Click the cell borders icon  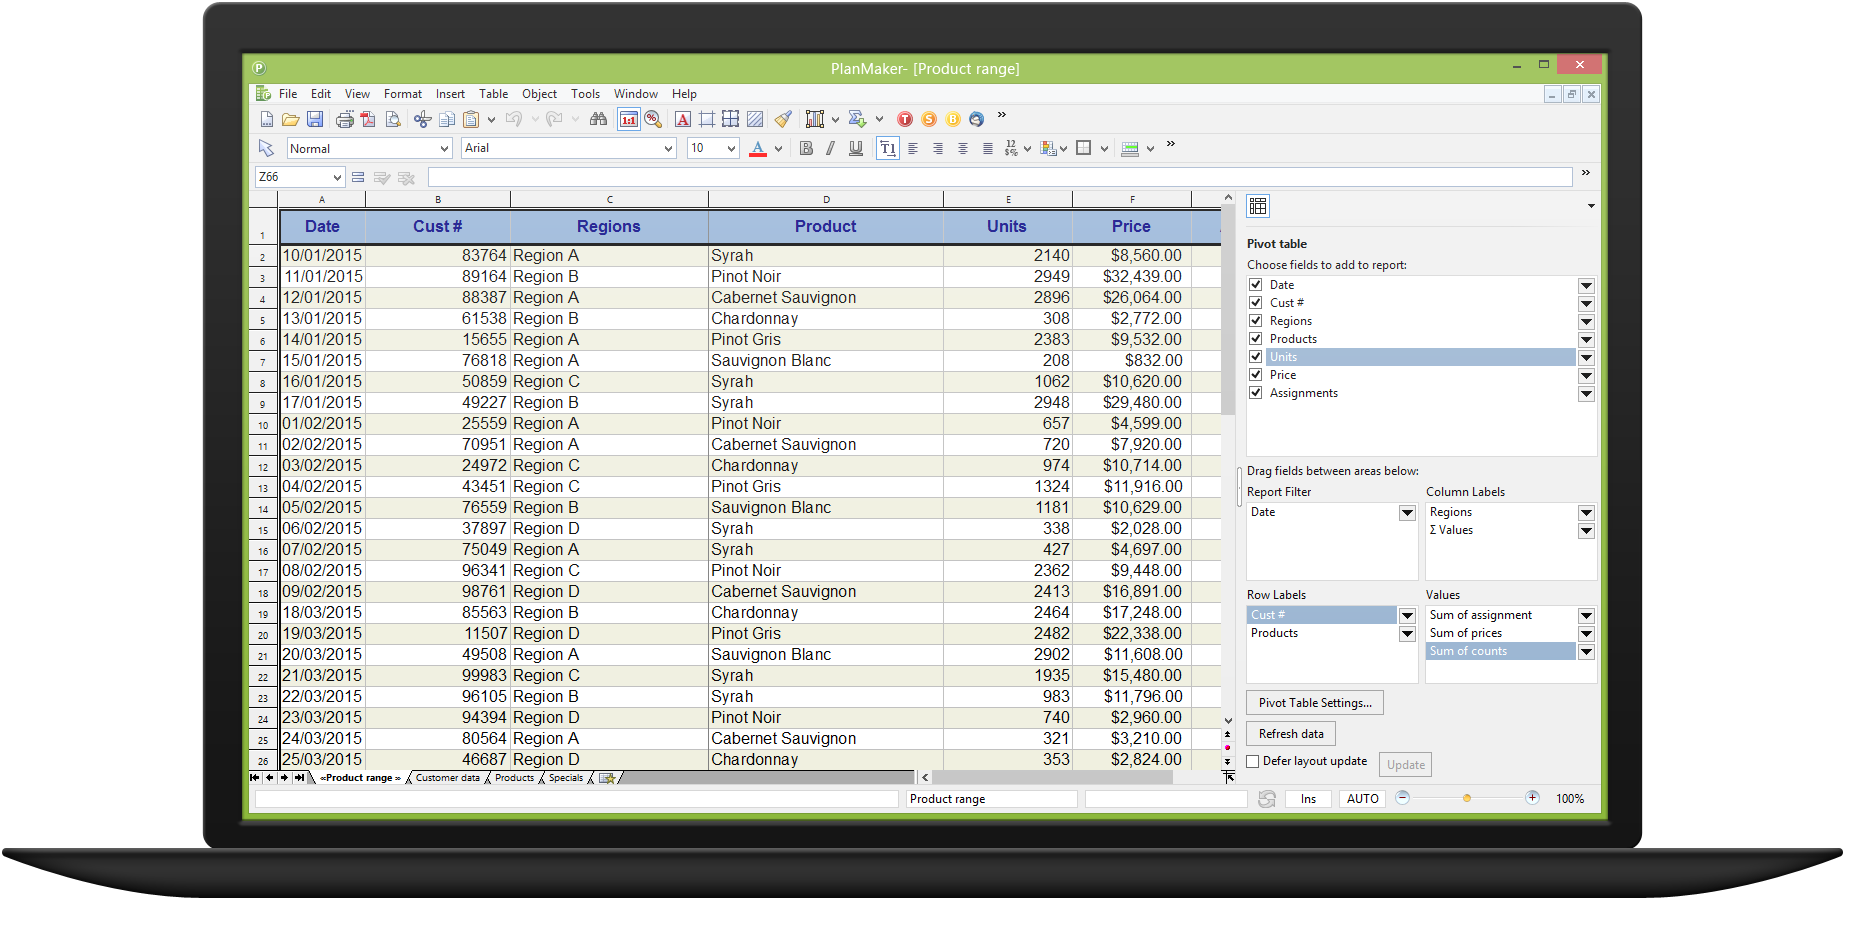pos(1083,148)
